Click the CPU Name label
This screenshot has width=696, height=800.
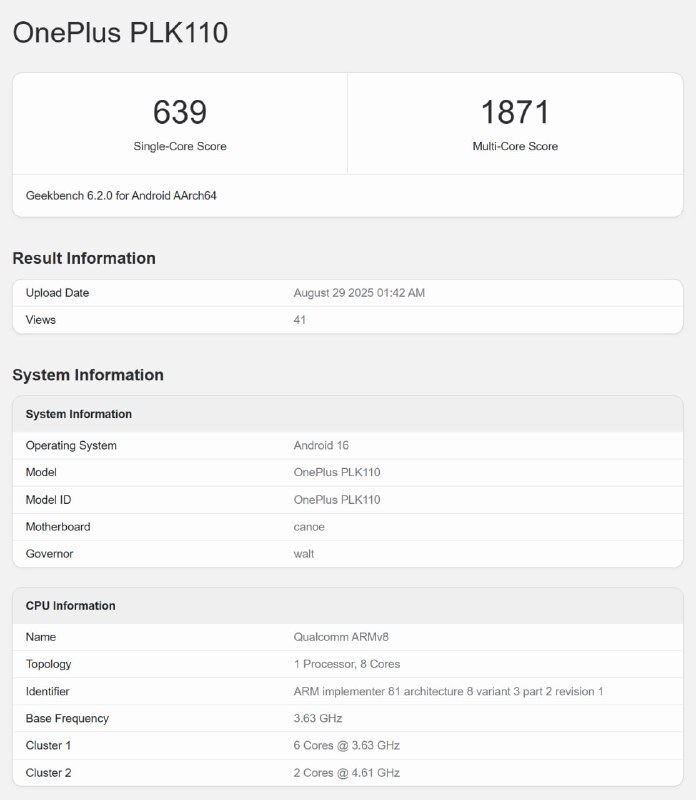pyautogui.click(x=41, y=637)
